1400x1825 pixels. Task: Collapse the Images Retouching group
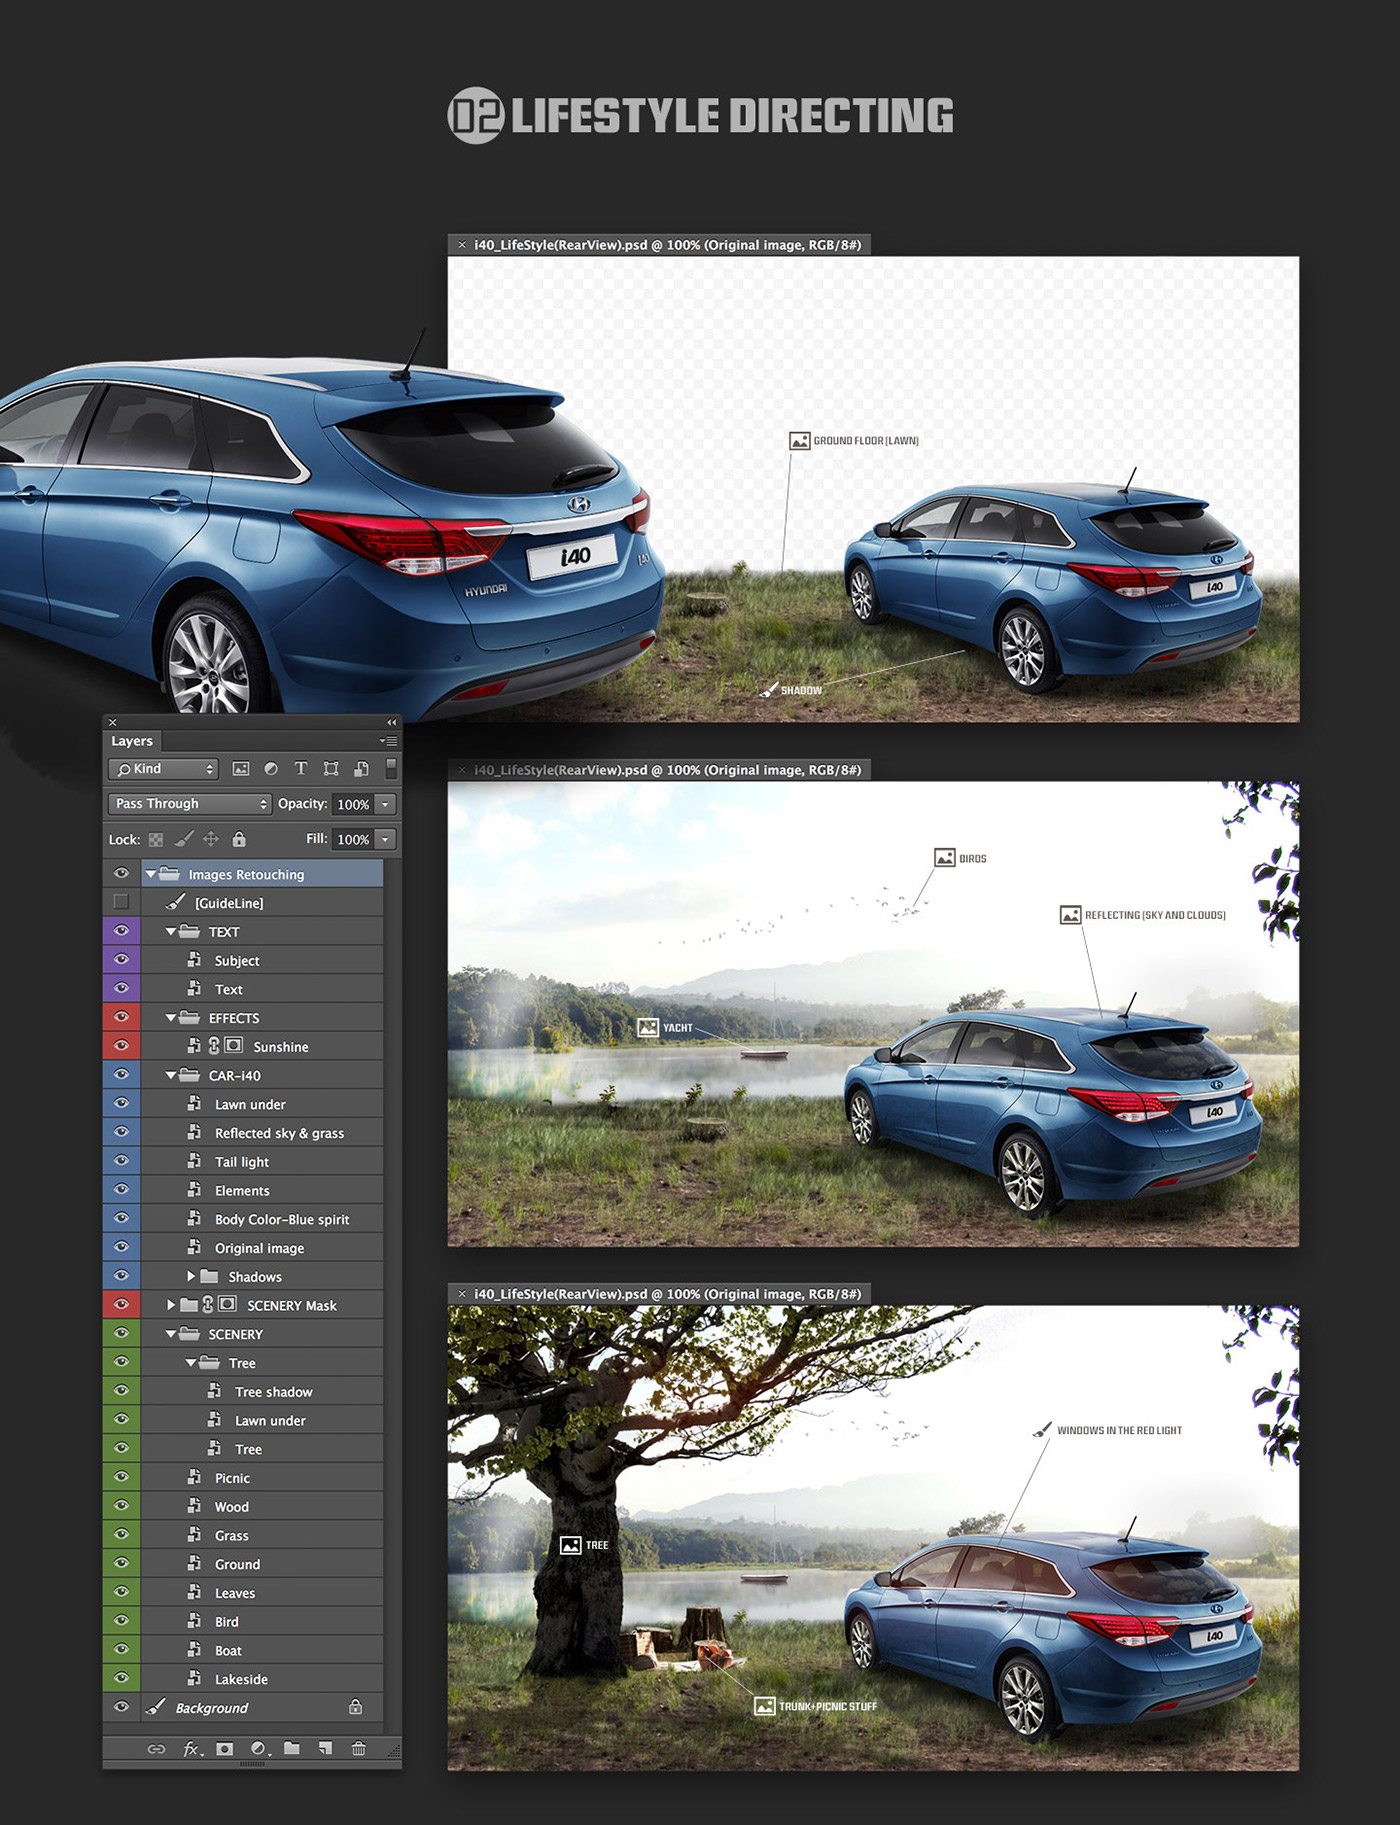click(151, 874)
